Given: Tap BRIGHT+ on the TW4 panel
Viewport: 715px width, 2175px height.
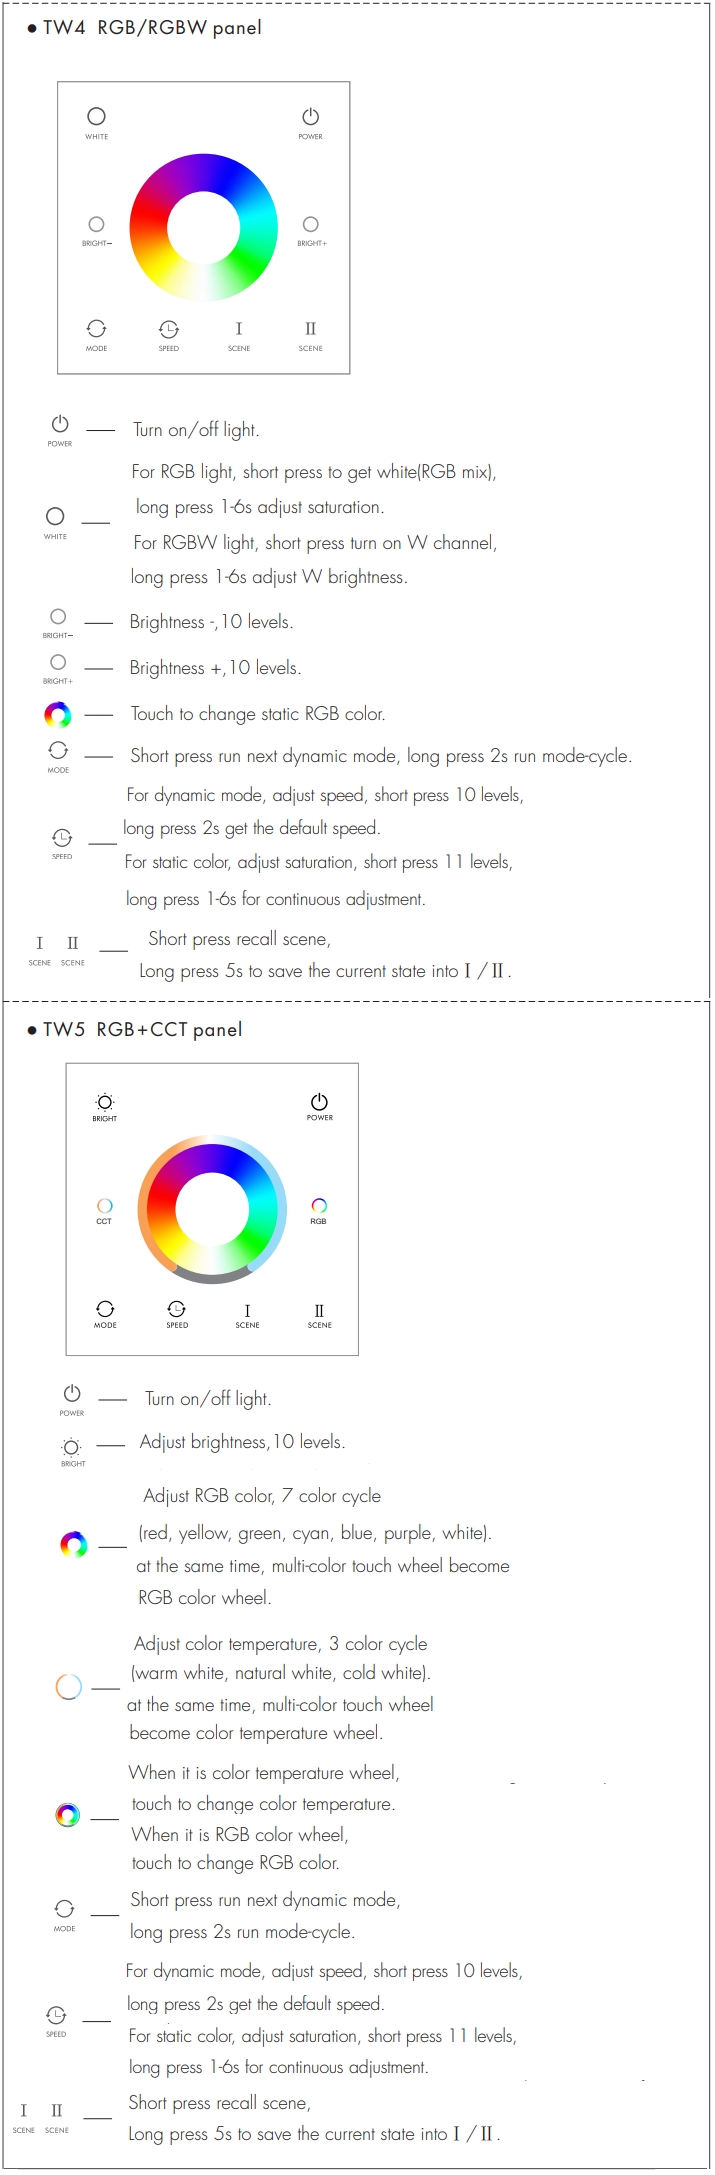Looking at the screenshot, I should [311, 224].
